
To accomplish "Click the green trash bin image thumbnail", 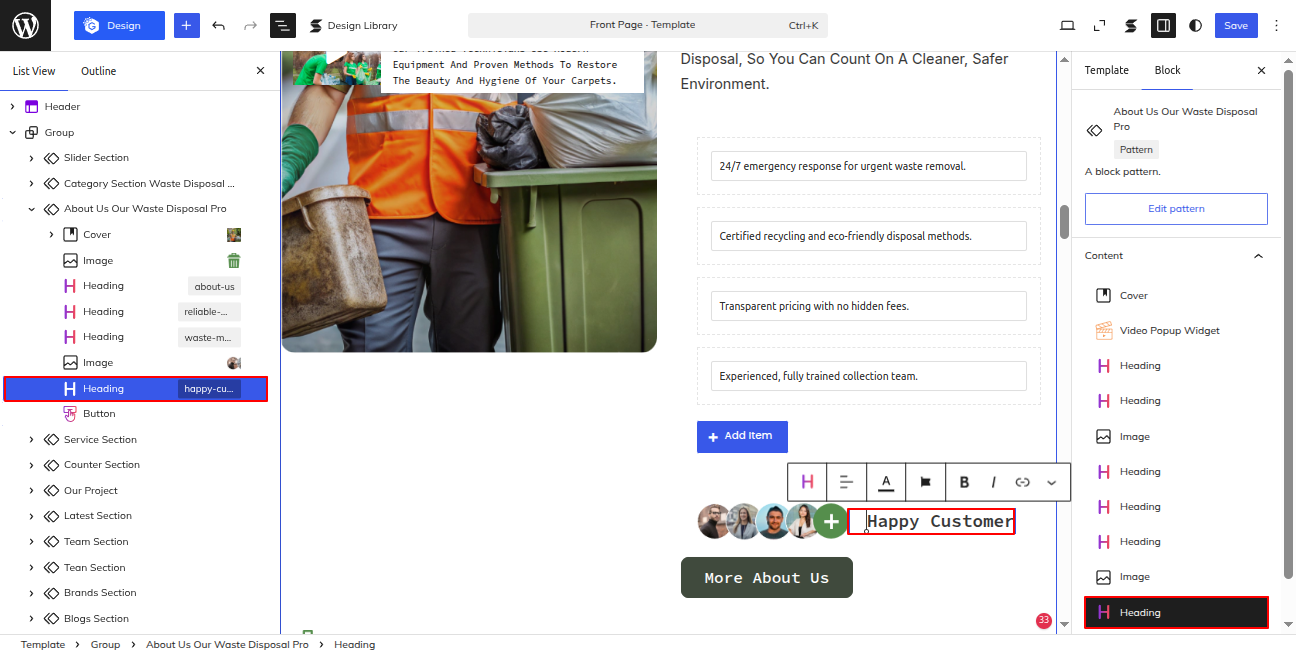I will tap(234, 261).
